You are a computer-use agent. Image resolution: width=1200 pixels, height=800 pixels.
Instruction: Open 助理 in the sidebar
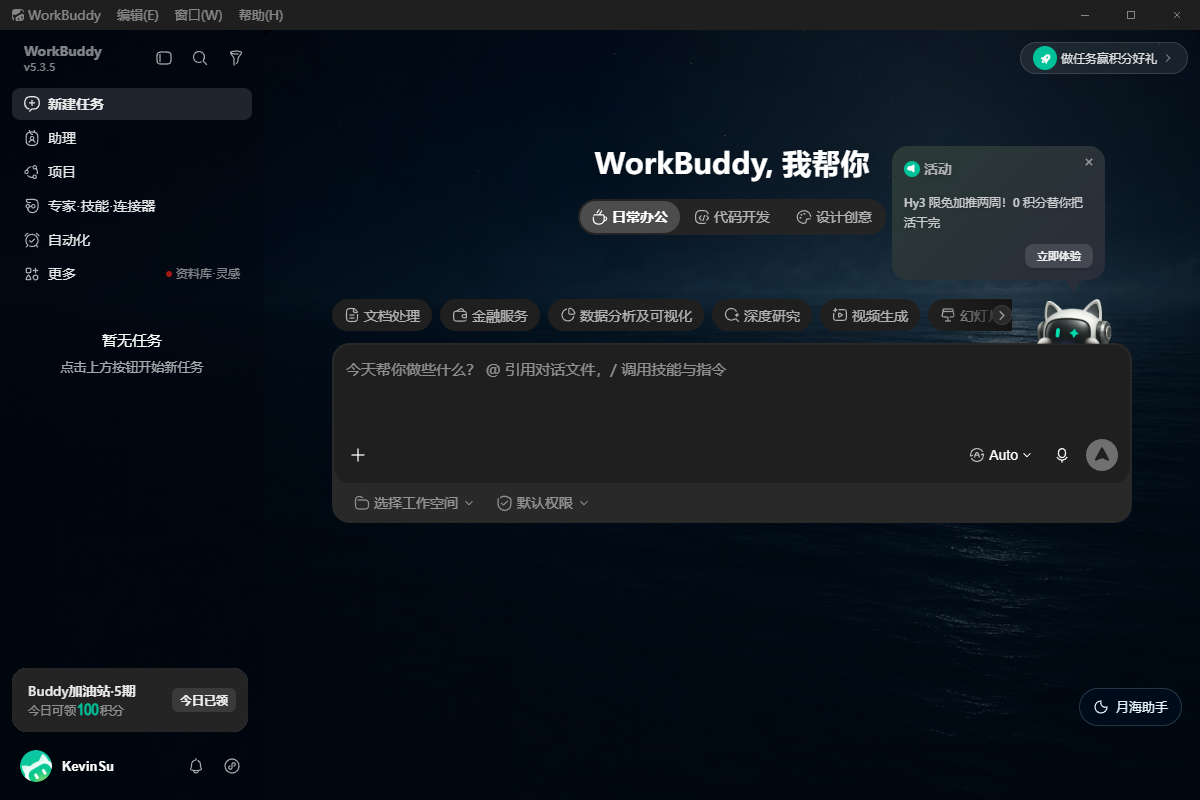click(132, 138)
